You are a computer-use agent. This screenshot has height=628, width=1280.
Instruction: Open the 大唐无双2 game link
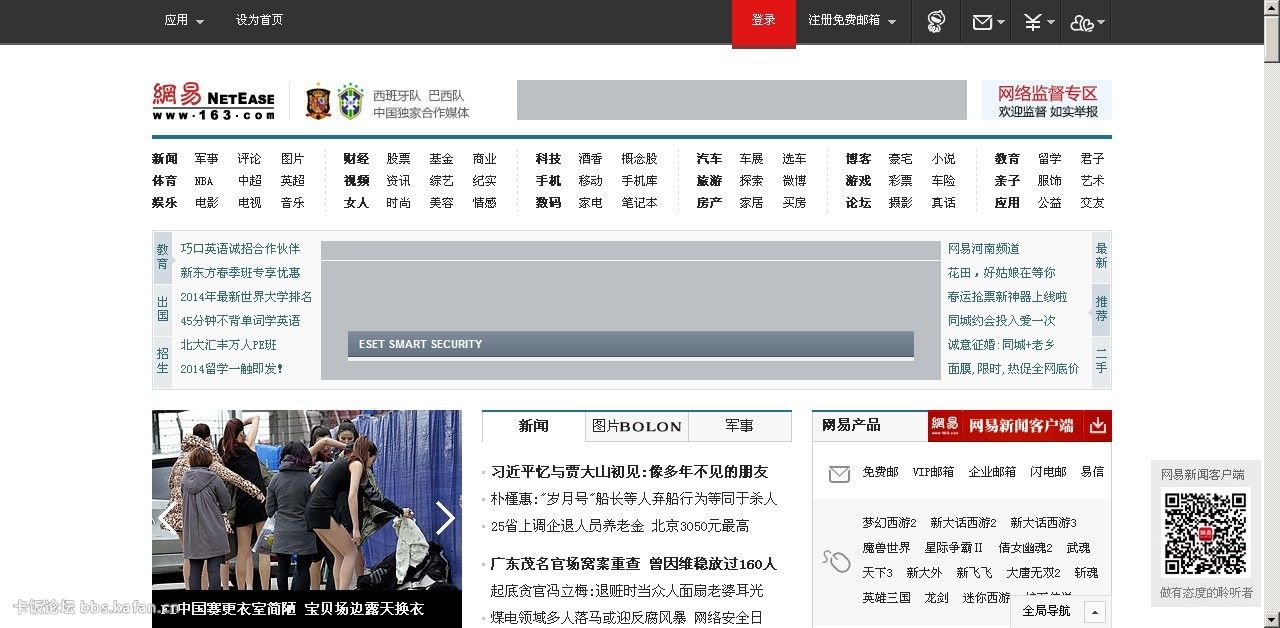[x=1033, y=573]
